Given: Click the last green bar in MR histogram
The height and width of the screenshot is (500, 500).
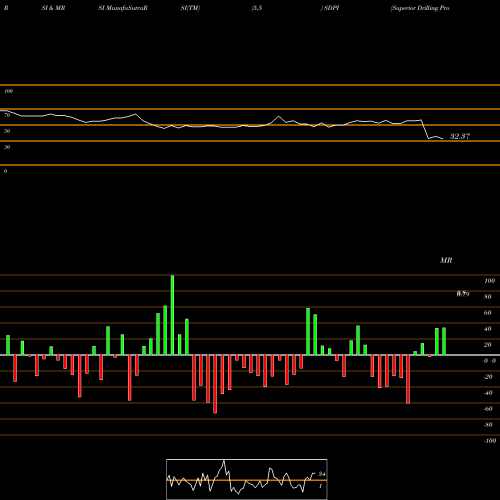Looking at the screenshot, I should 444,341.
